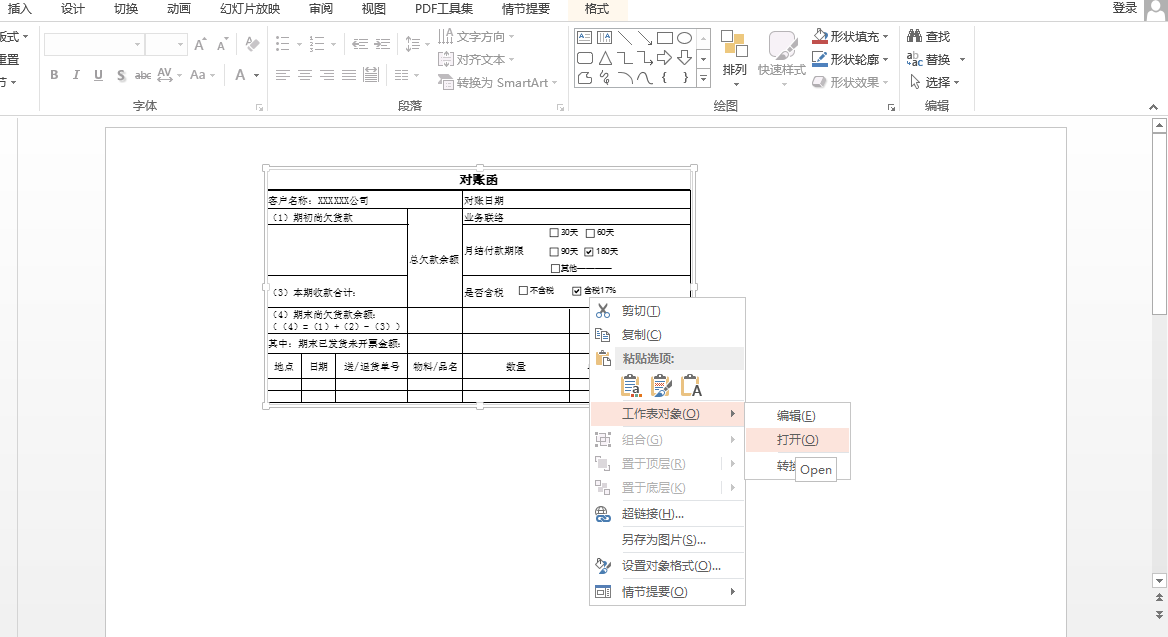Open the 形状轮廓 shape outline color menu
Screen dimensions: 1168x637
tap(850, 59)
